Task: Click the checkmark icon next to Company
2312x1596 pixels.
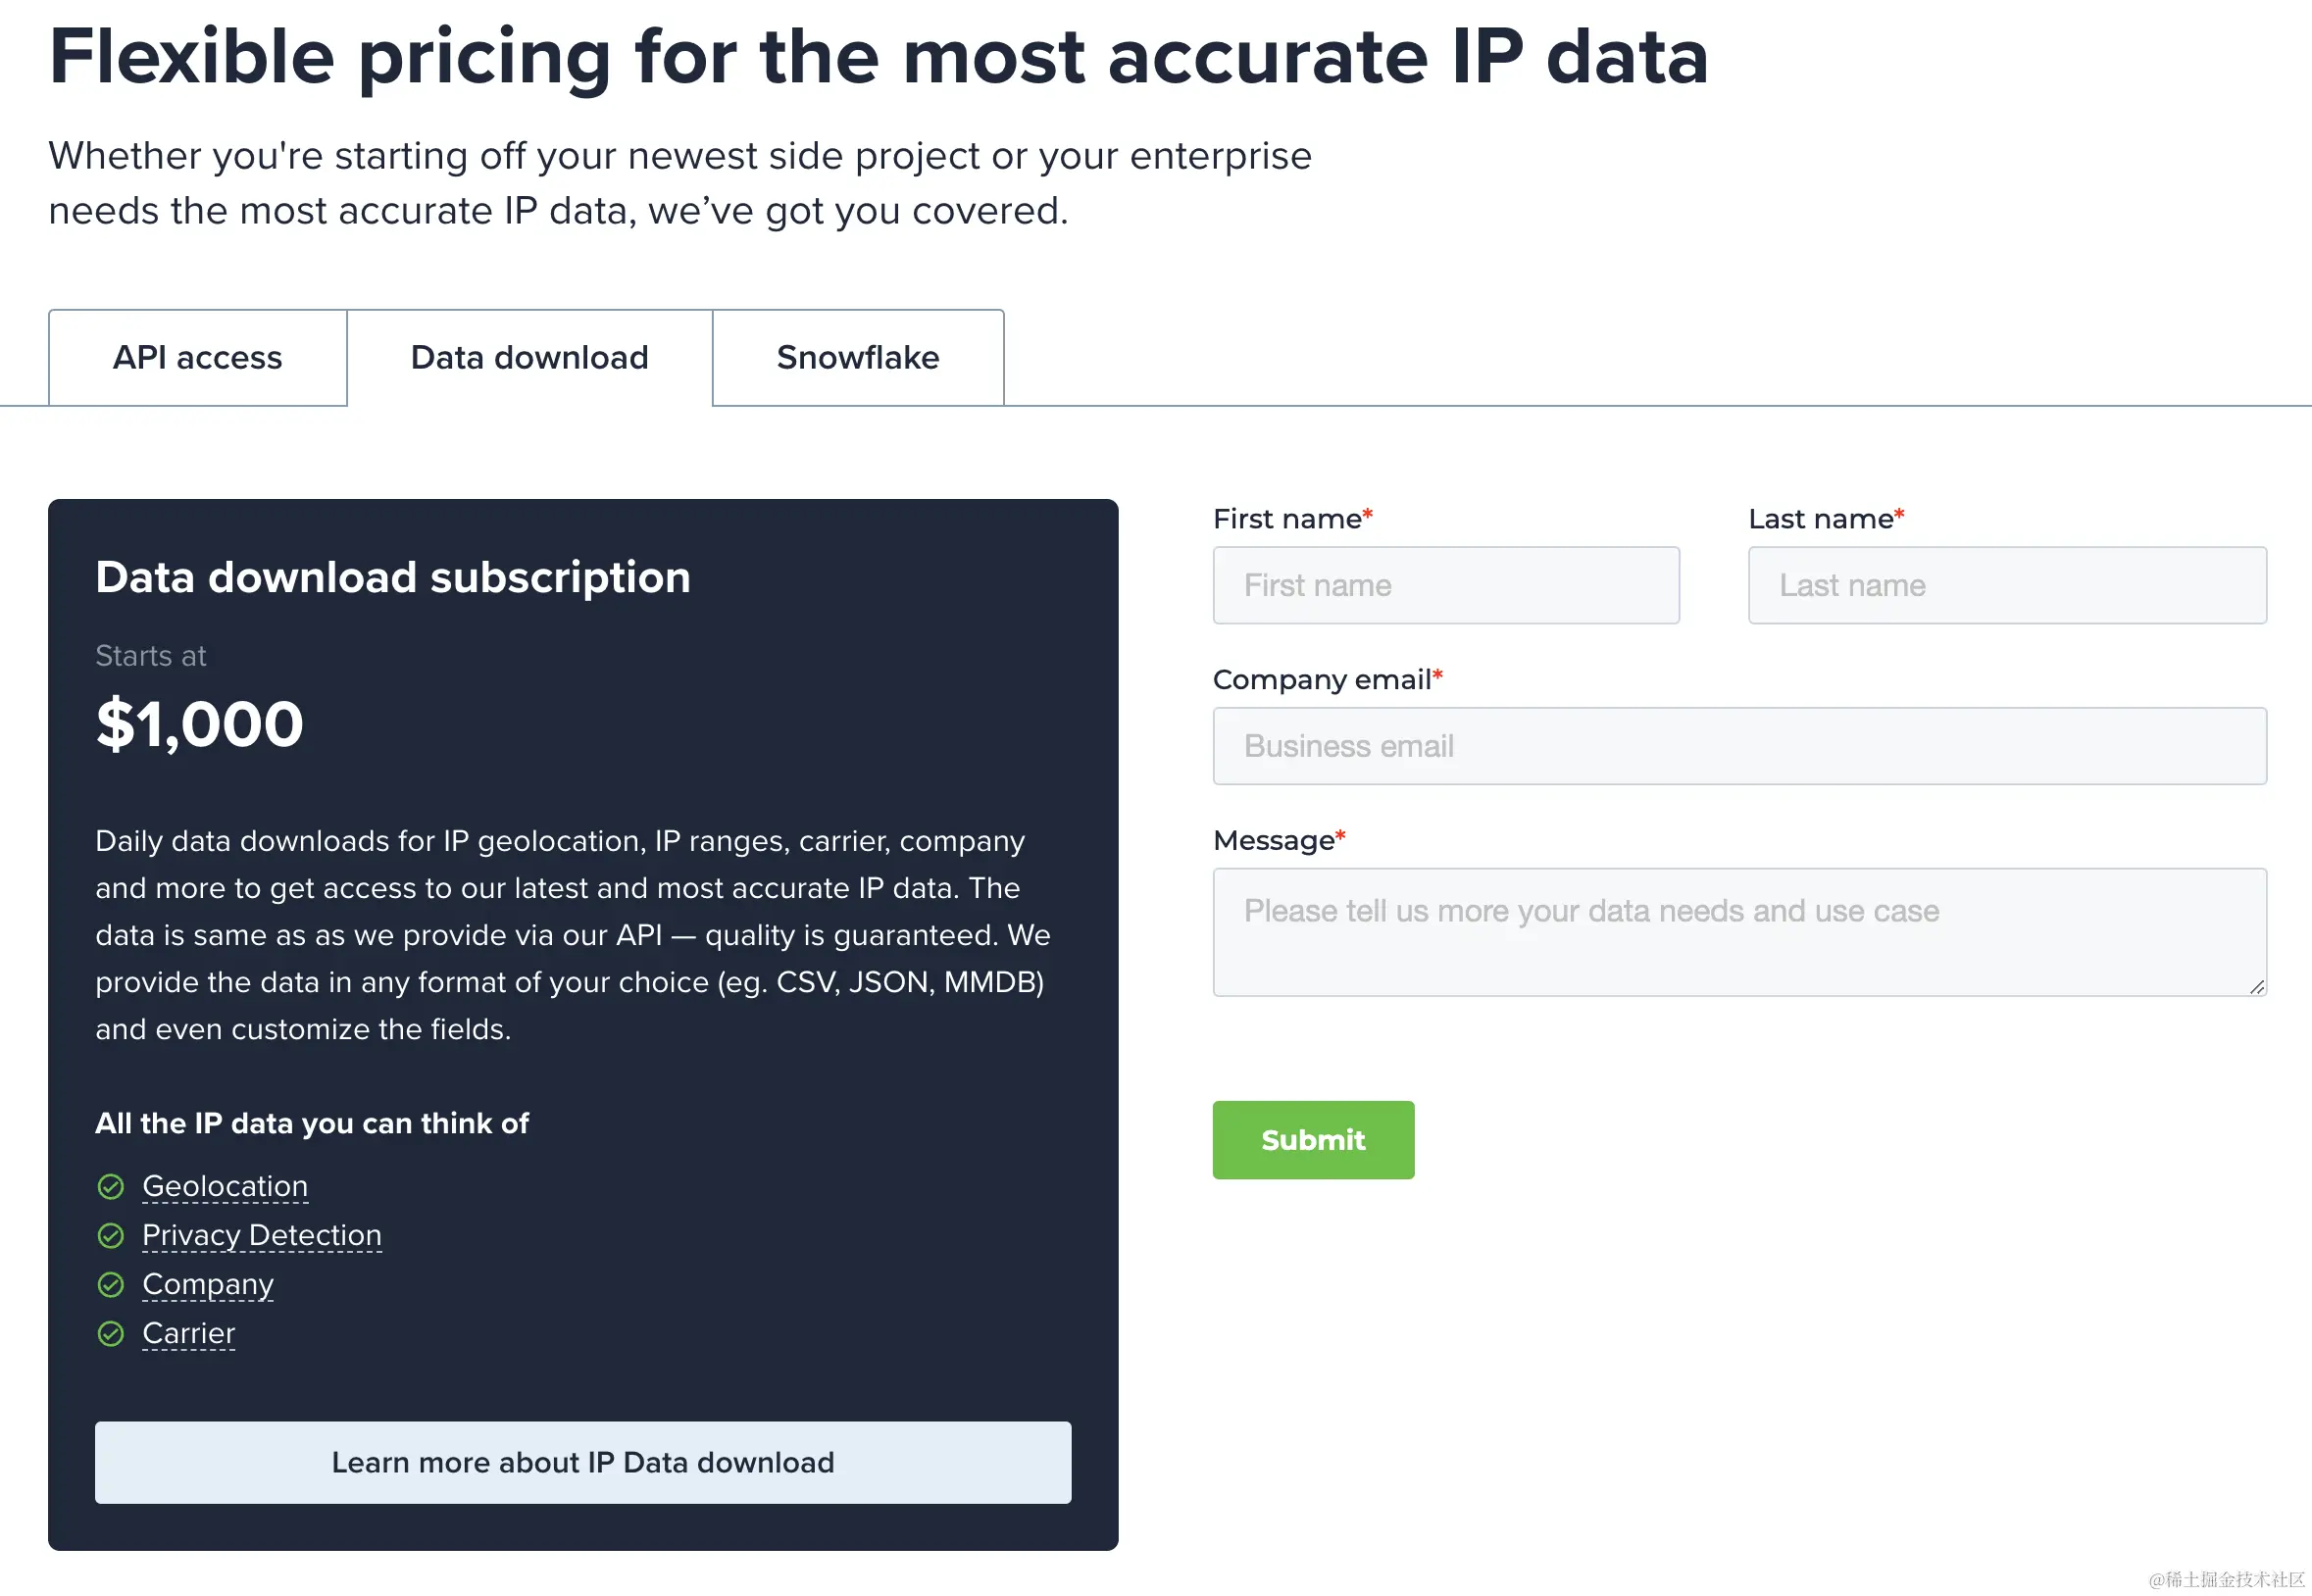Action: coord(111,1284)
